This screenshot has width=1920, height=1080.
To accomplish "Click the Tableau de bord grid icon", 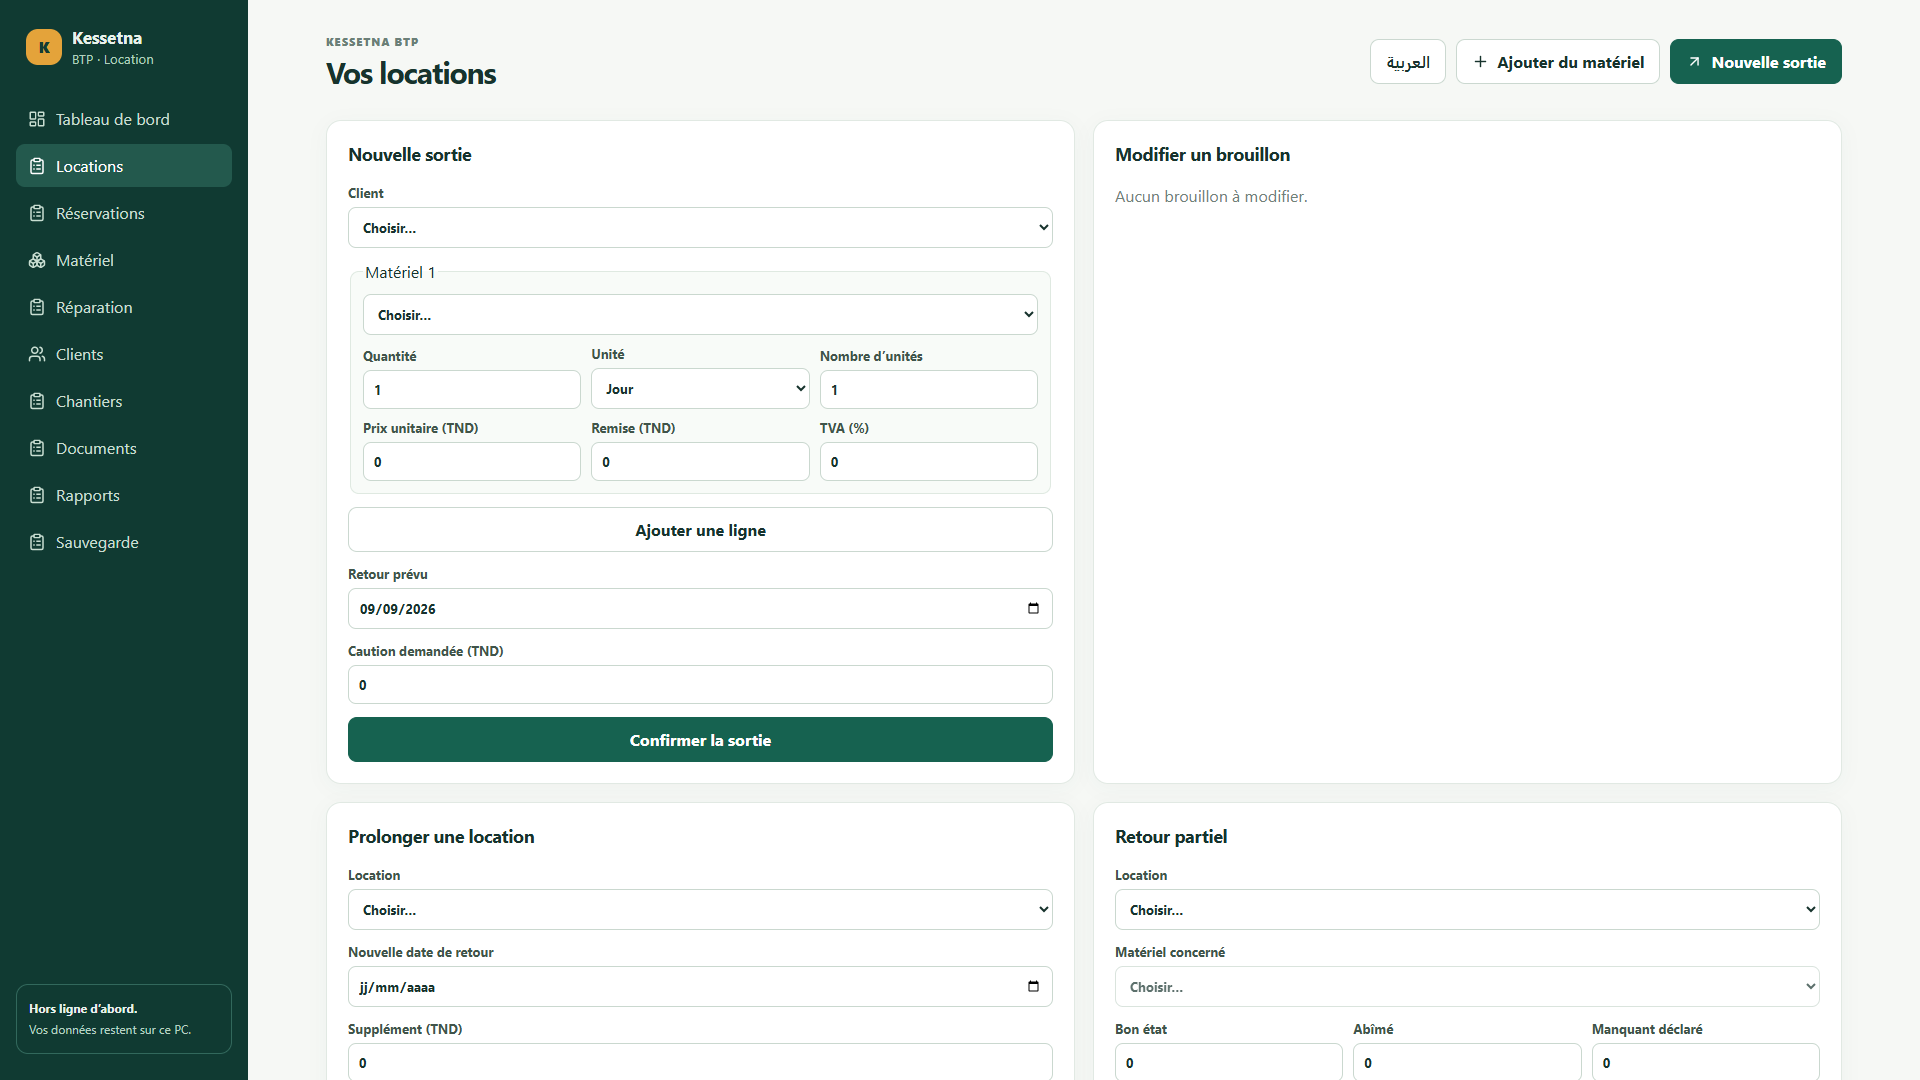I will click(37, 119).
